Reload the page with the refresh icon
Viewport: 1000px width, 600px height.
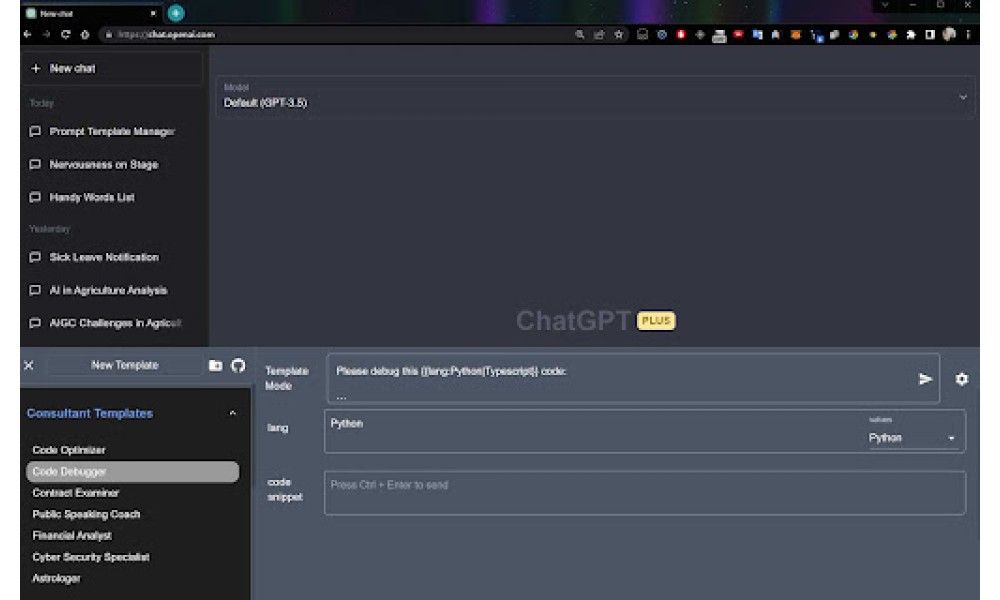(x=65, y=34)
